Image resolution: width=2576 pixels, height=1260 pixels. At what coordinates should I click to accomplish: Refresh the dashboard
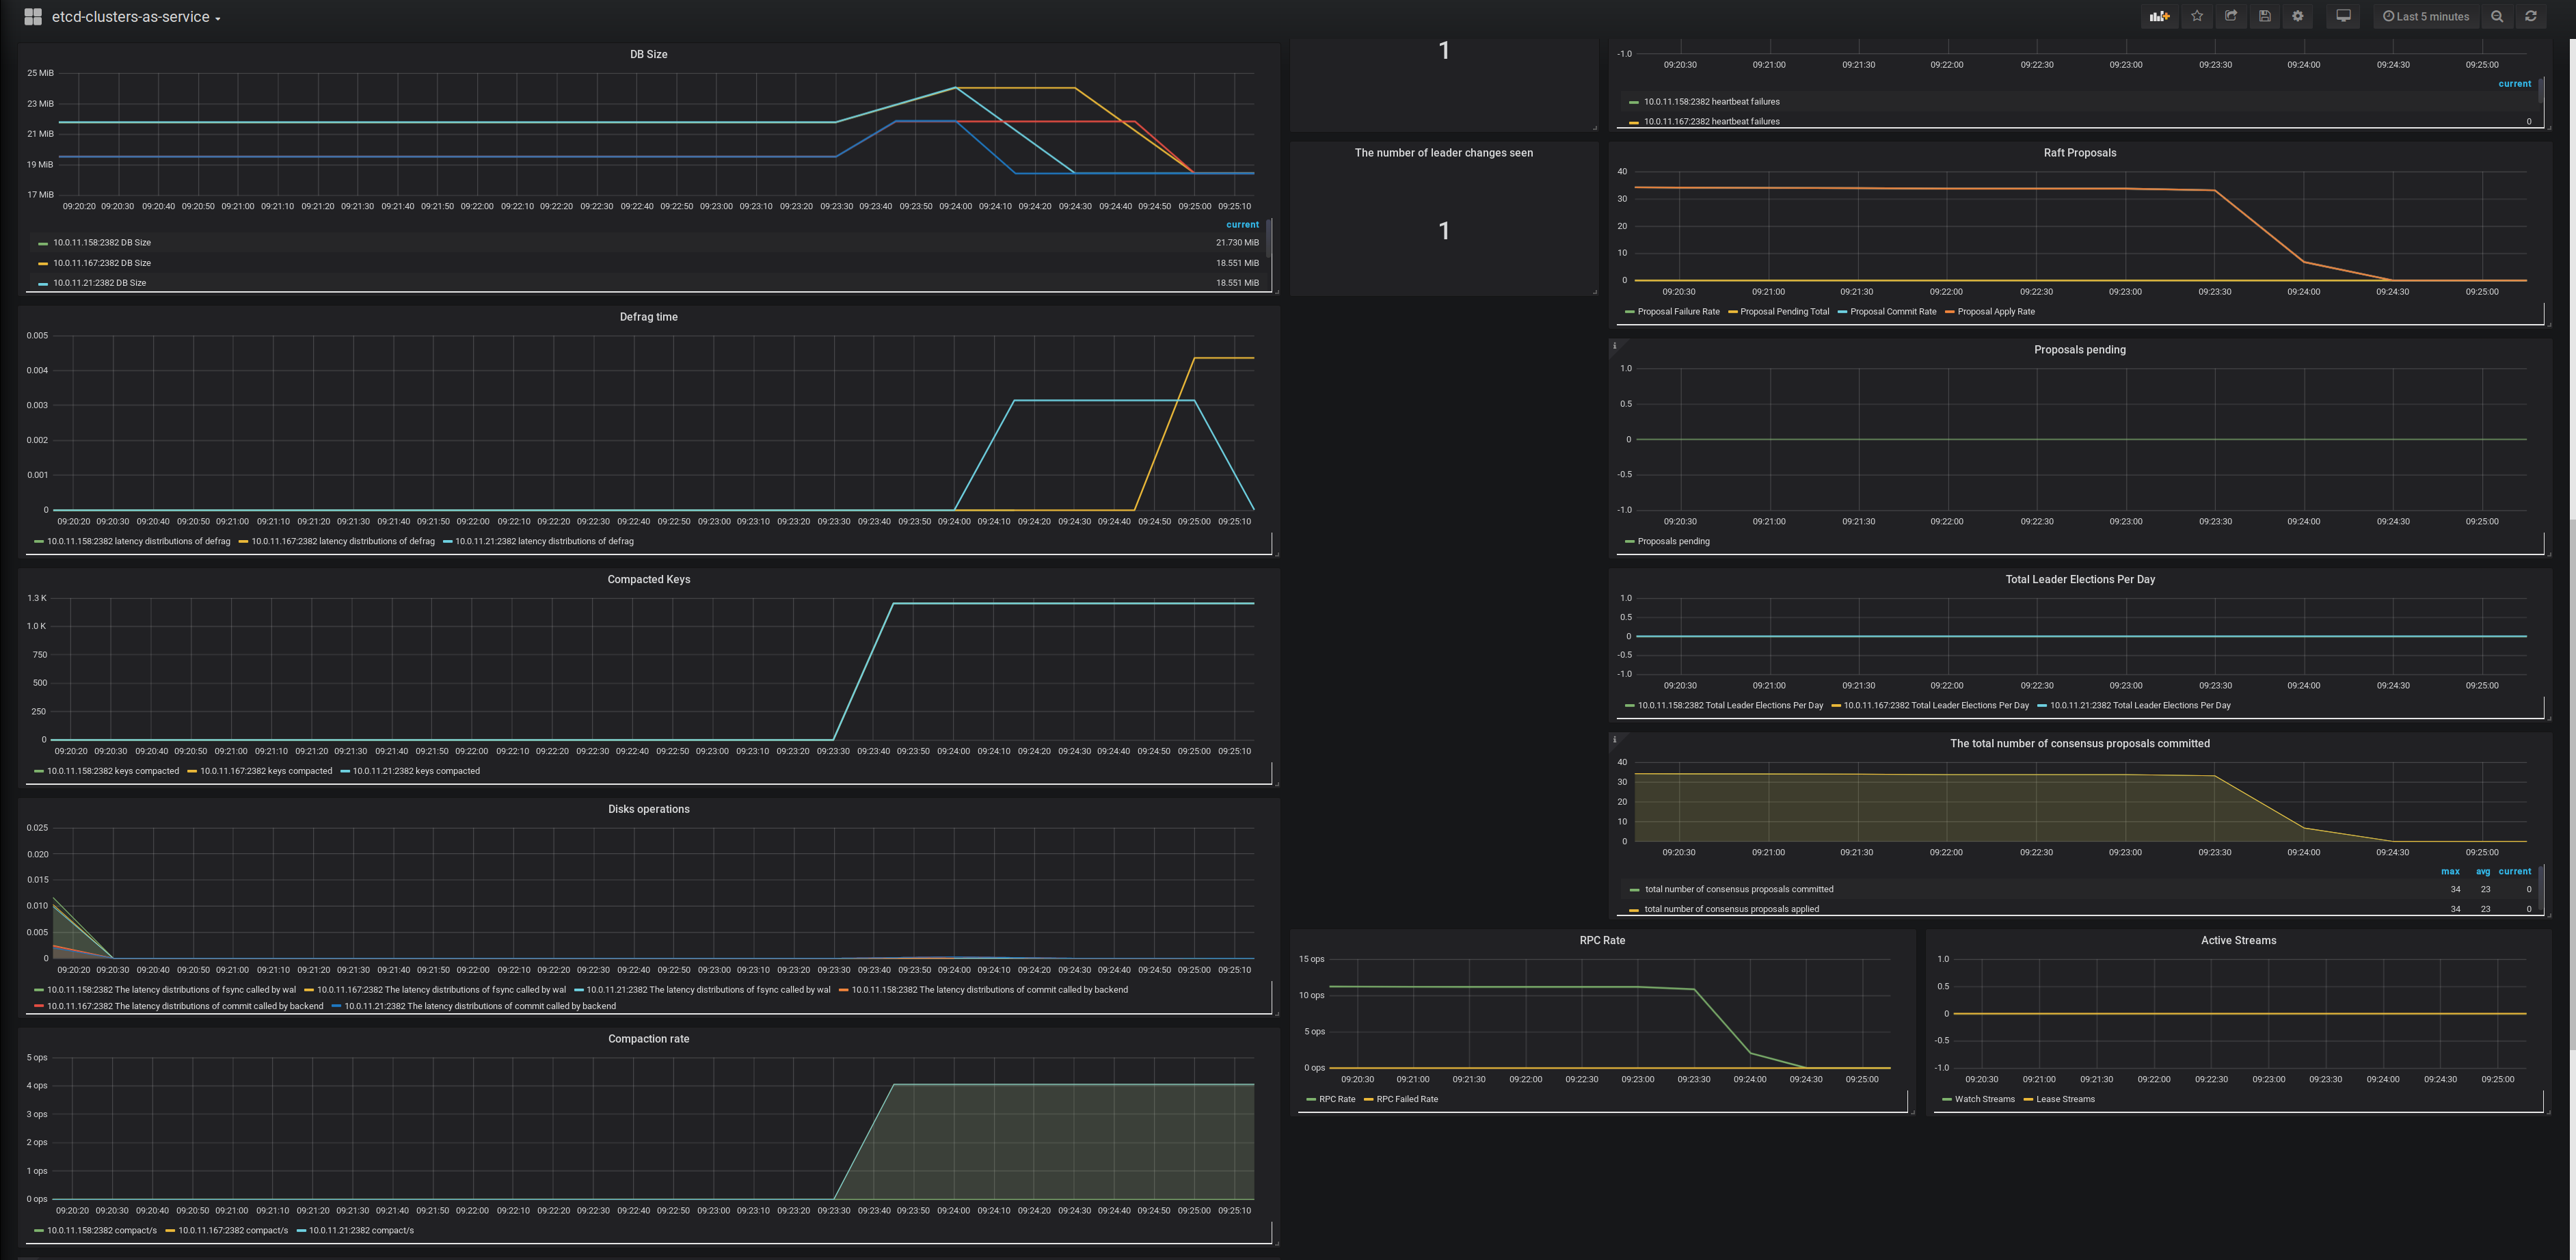2531,16
